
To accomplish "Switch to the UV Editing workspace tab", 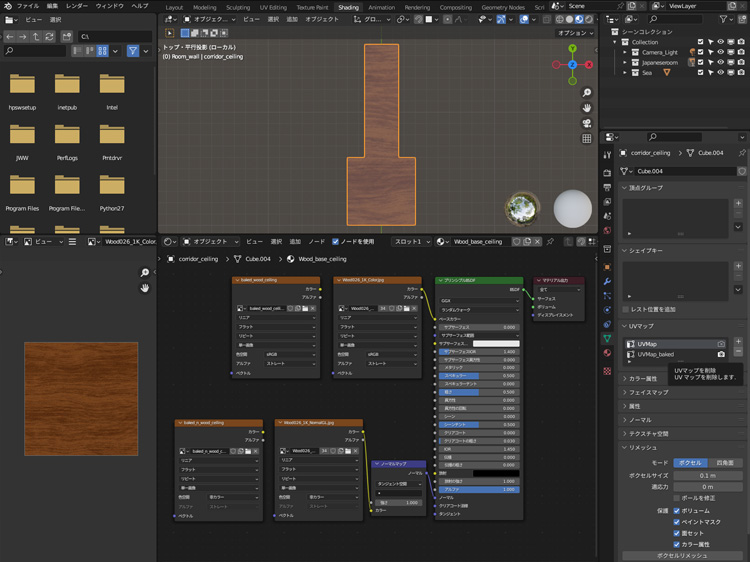I will pos(272,7).
